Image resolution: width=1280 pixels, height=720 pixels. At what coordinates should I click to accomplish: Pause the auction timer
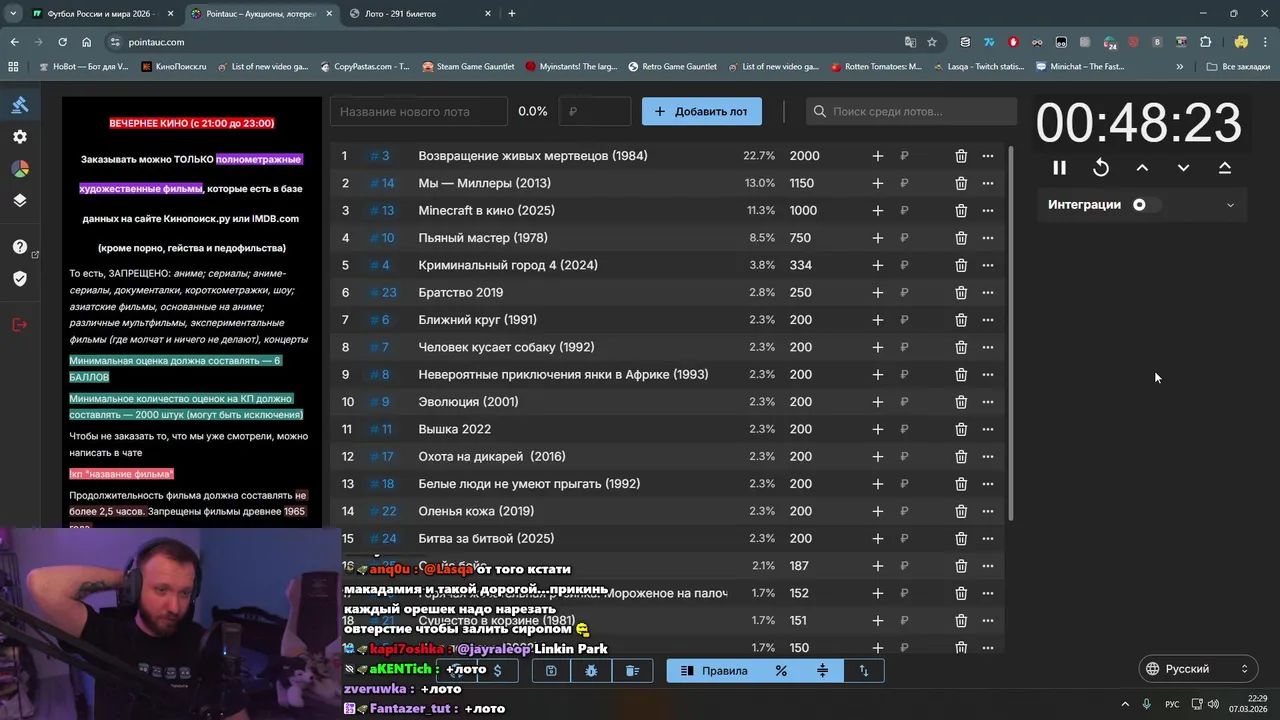1060,168
